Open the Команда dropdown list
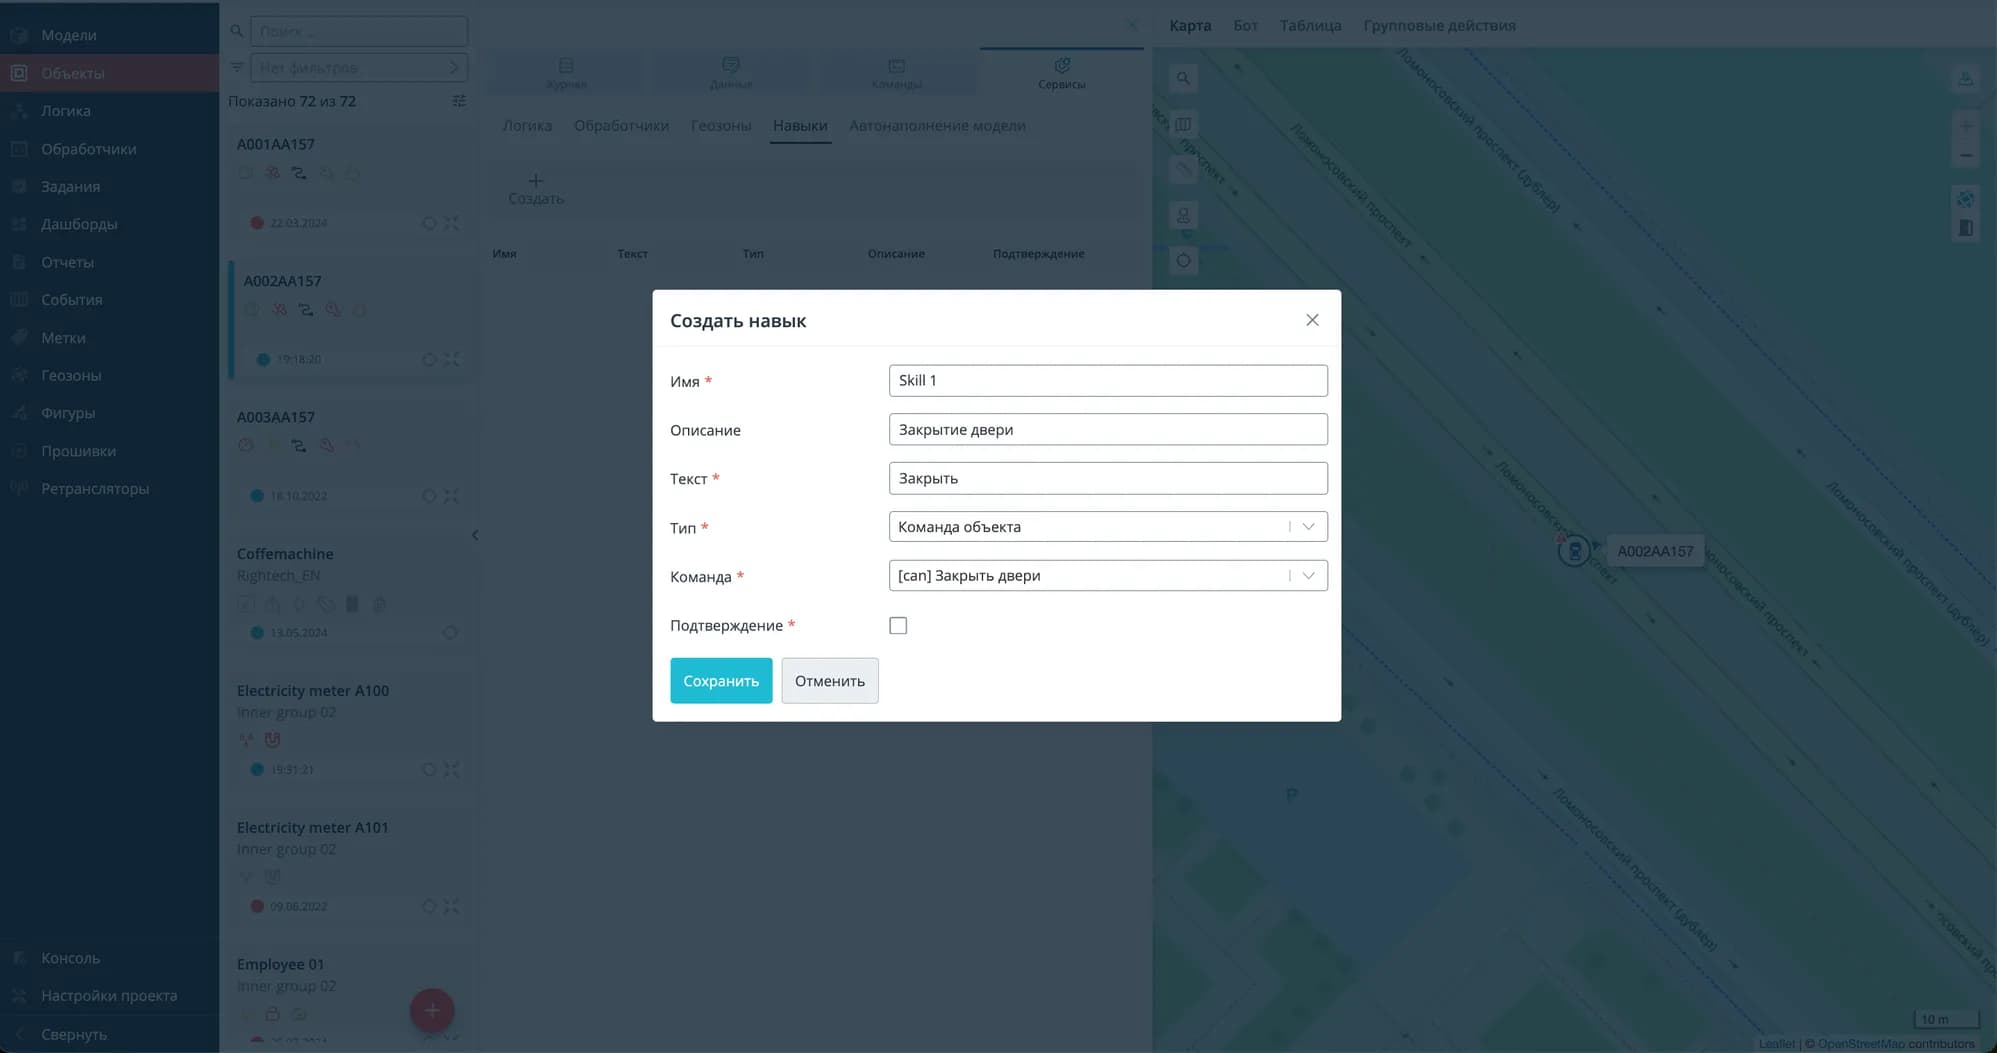 click(x=1307, y=576)
